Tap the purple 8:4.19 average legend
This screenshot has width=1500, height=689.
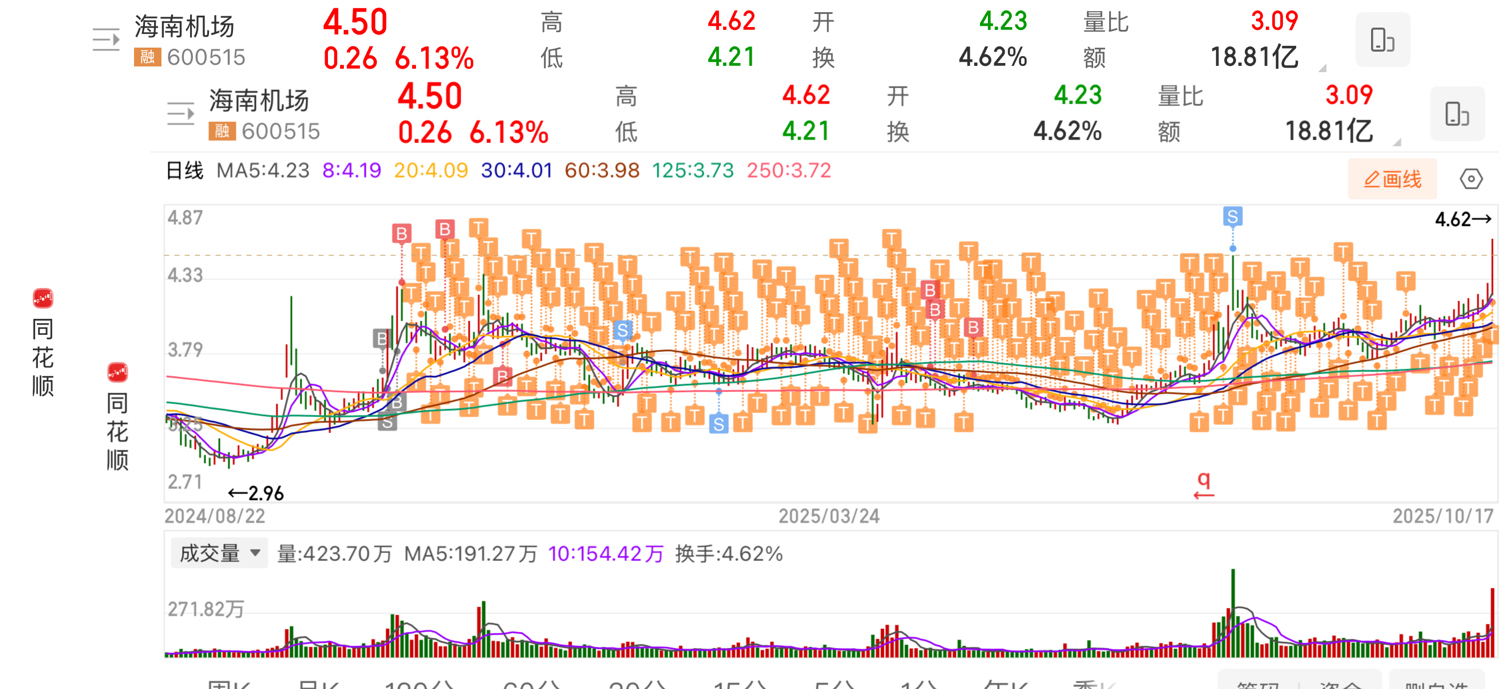(352, 171)
